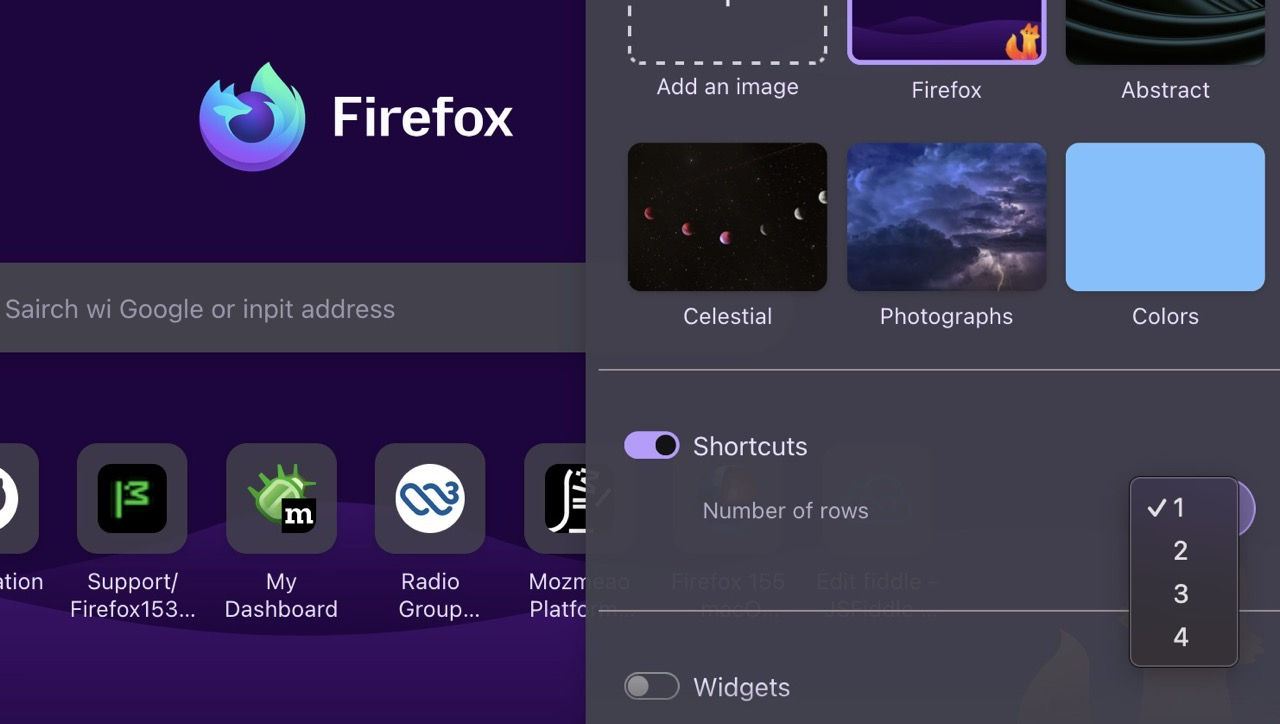Image resolution: width=1280 pixels, height=724 pixels.
Task: Enable the Widgets toggle
Action: tap(652, 687)
